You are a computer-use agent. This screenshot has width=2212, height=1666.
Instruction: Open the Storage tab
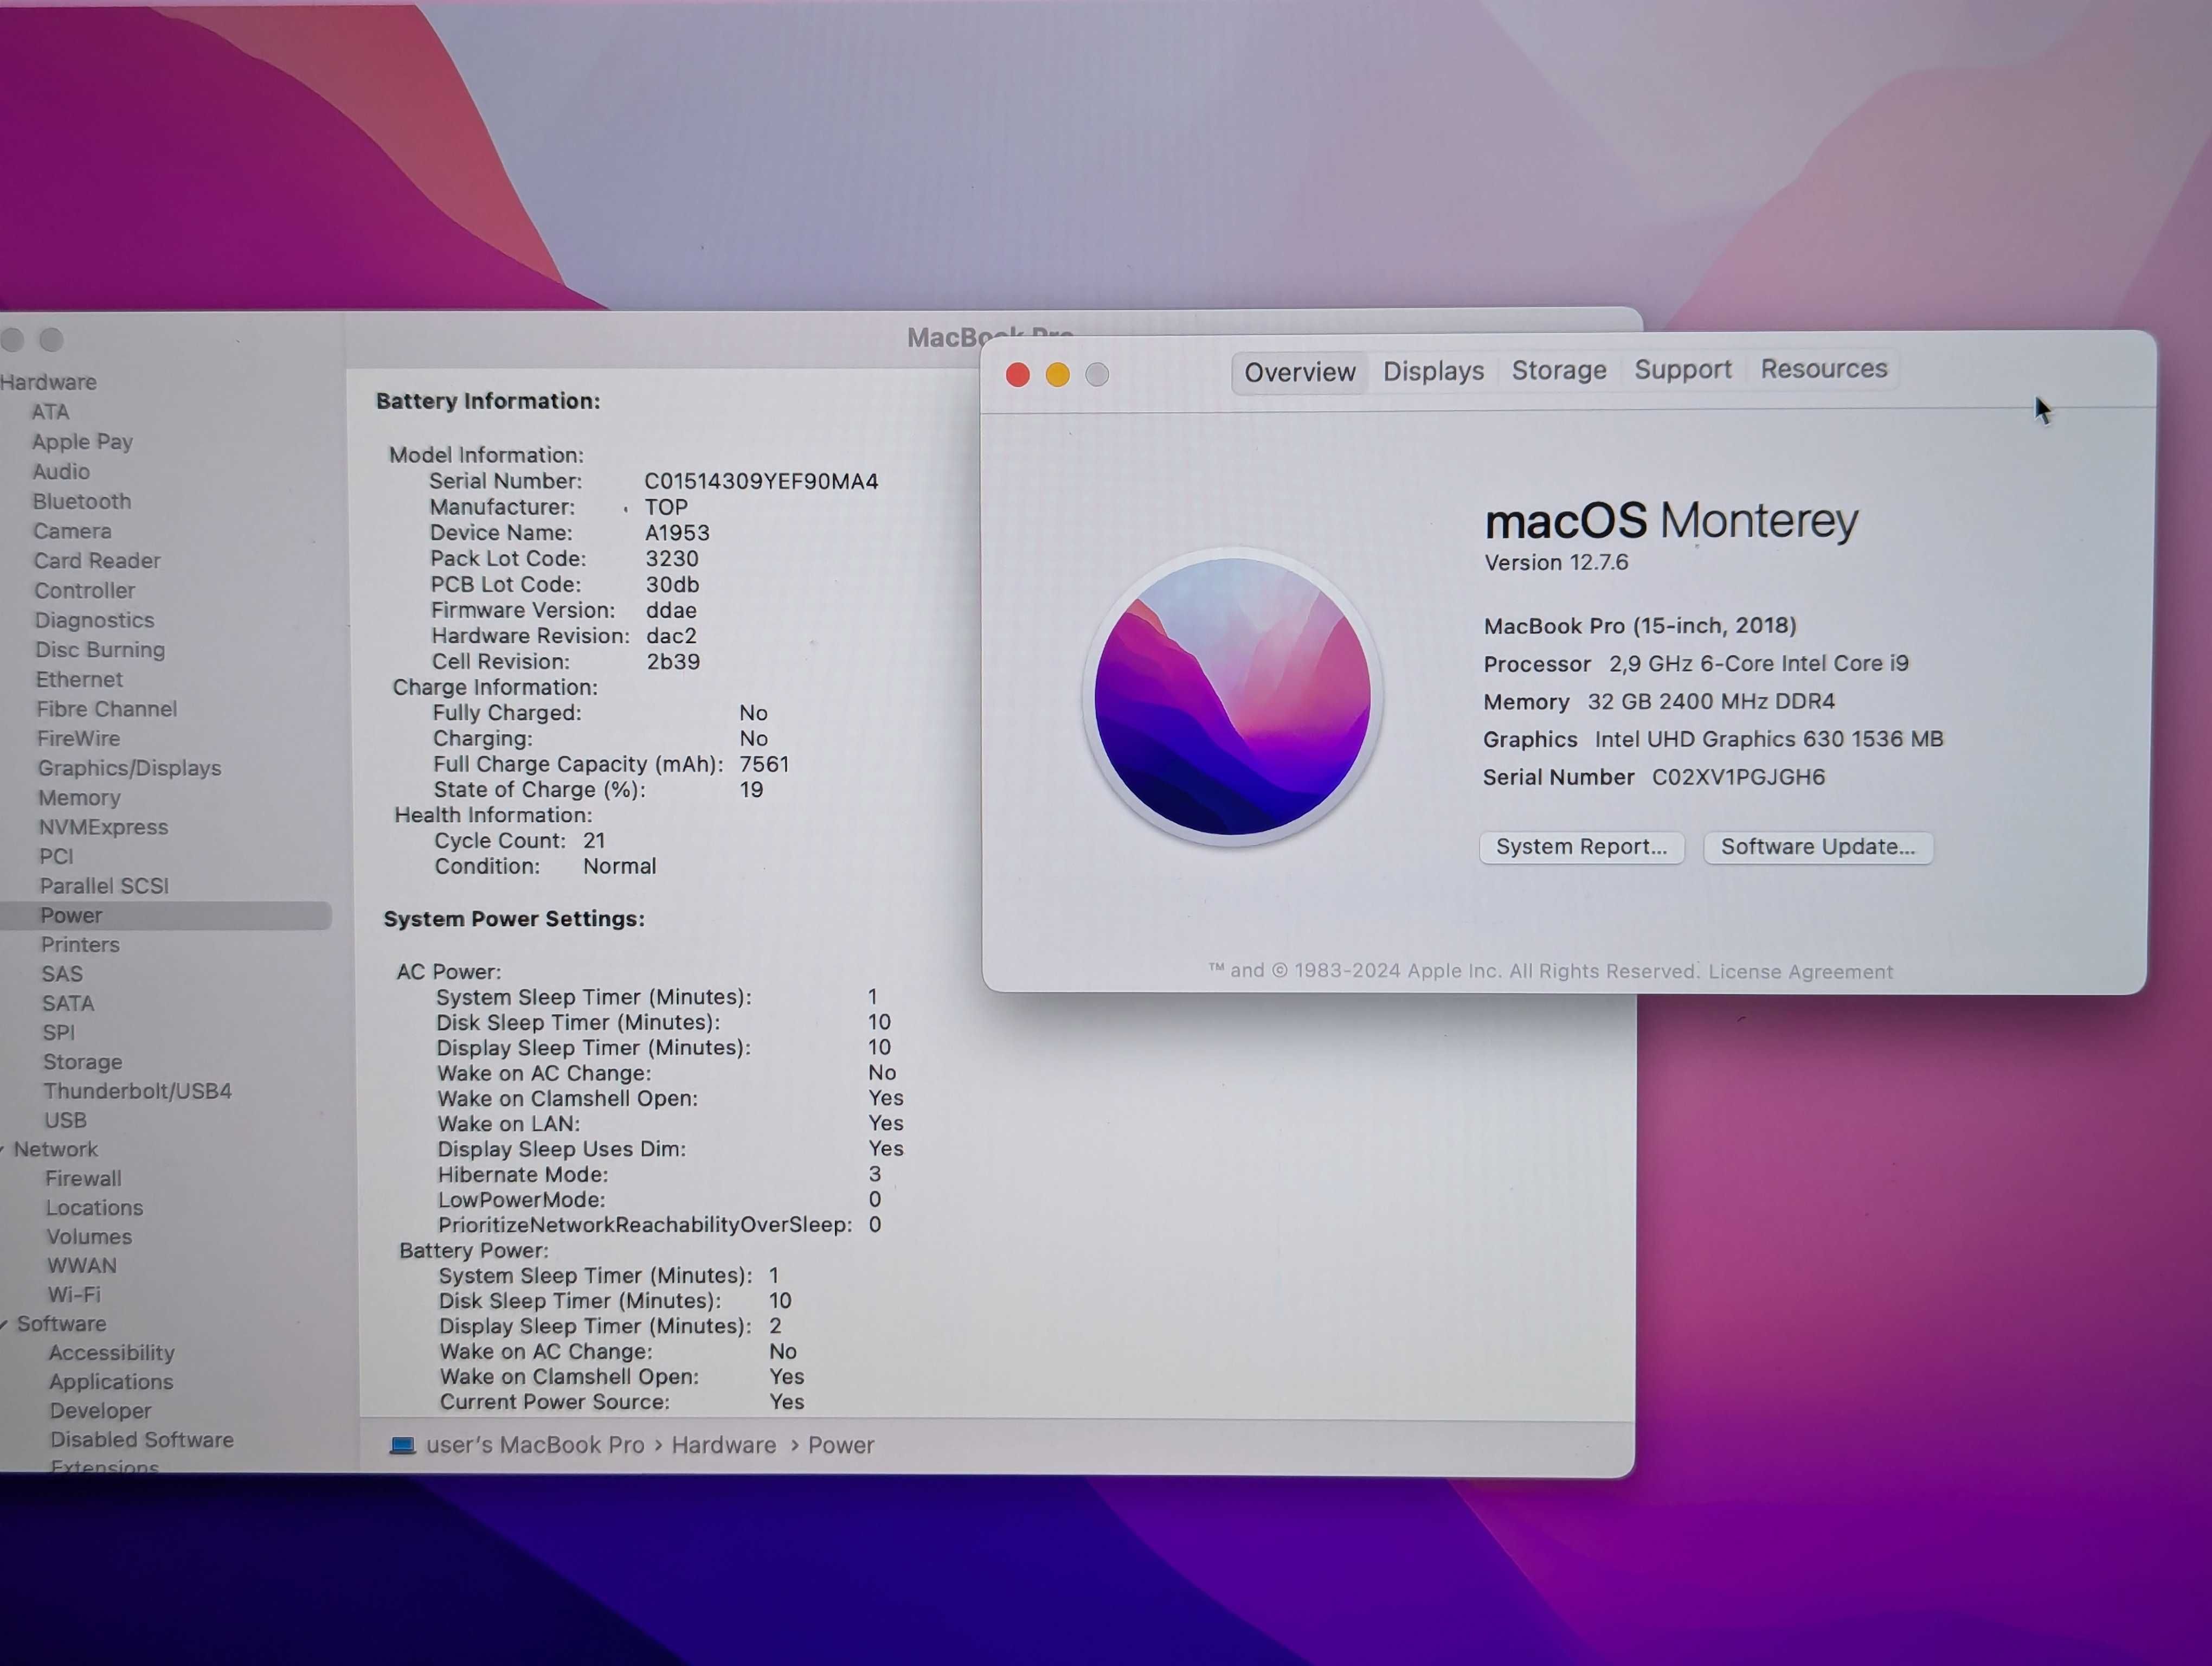click(x=1558, y=371)
